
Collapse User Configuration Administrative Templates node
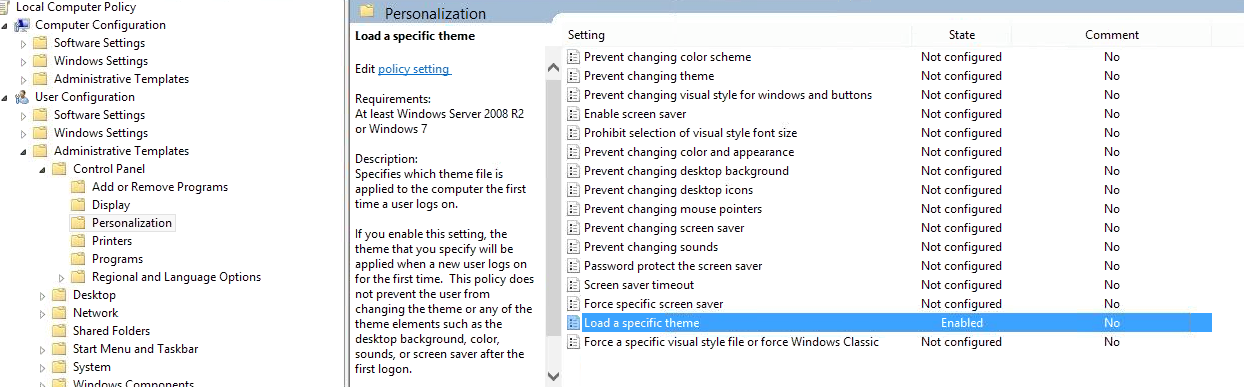pos(24,151)
